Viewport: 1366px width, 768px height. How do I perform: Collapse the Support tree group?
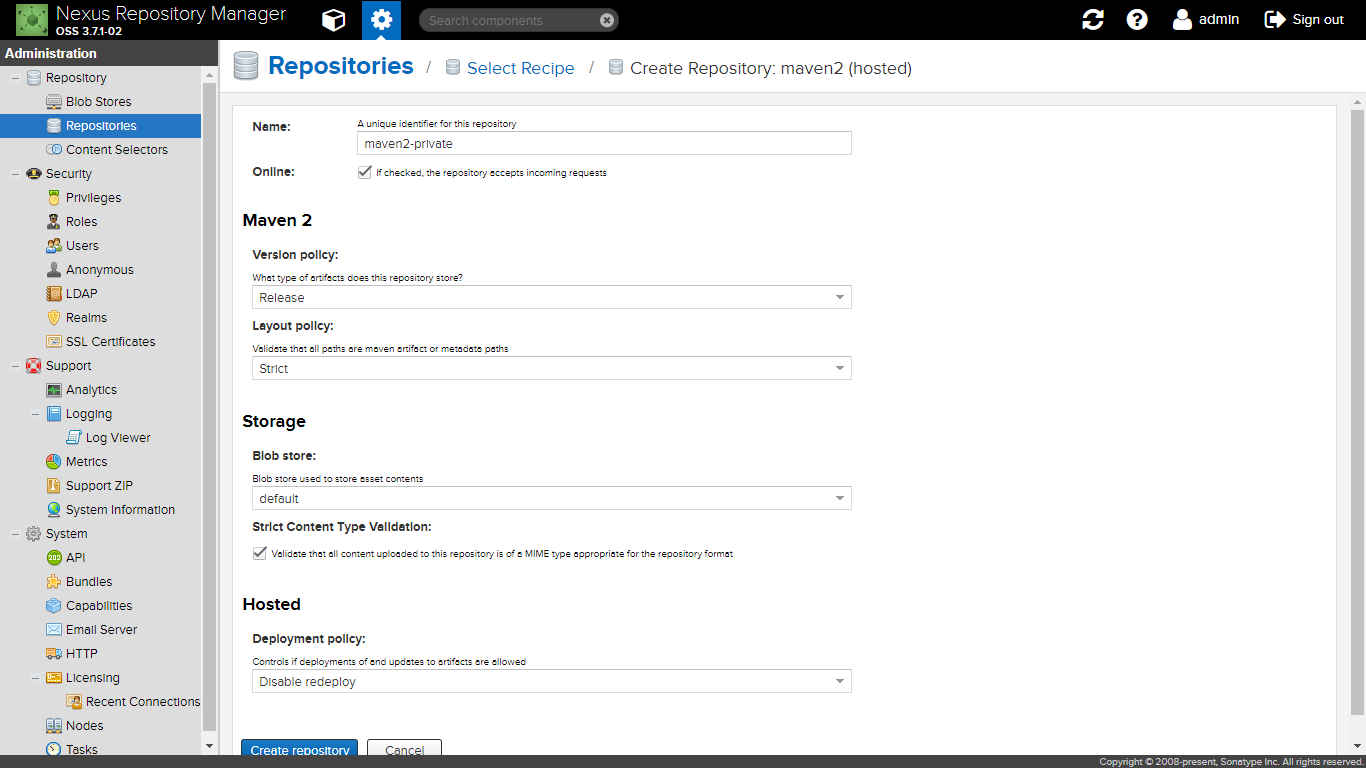15,366
